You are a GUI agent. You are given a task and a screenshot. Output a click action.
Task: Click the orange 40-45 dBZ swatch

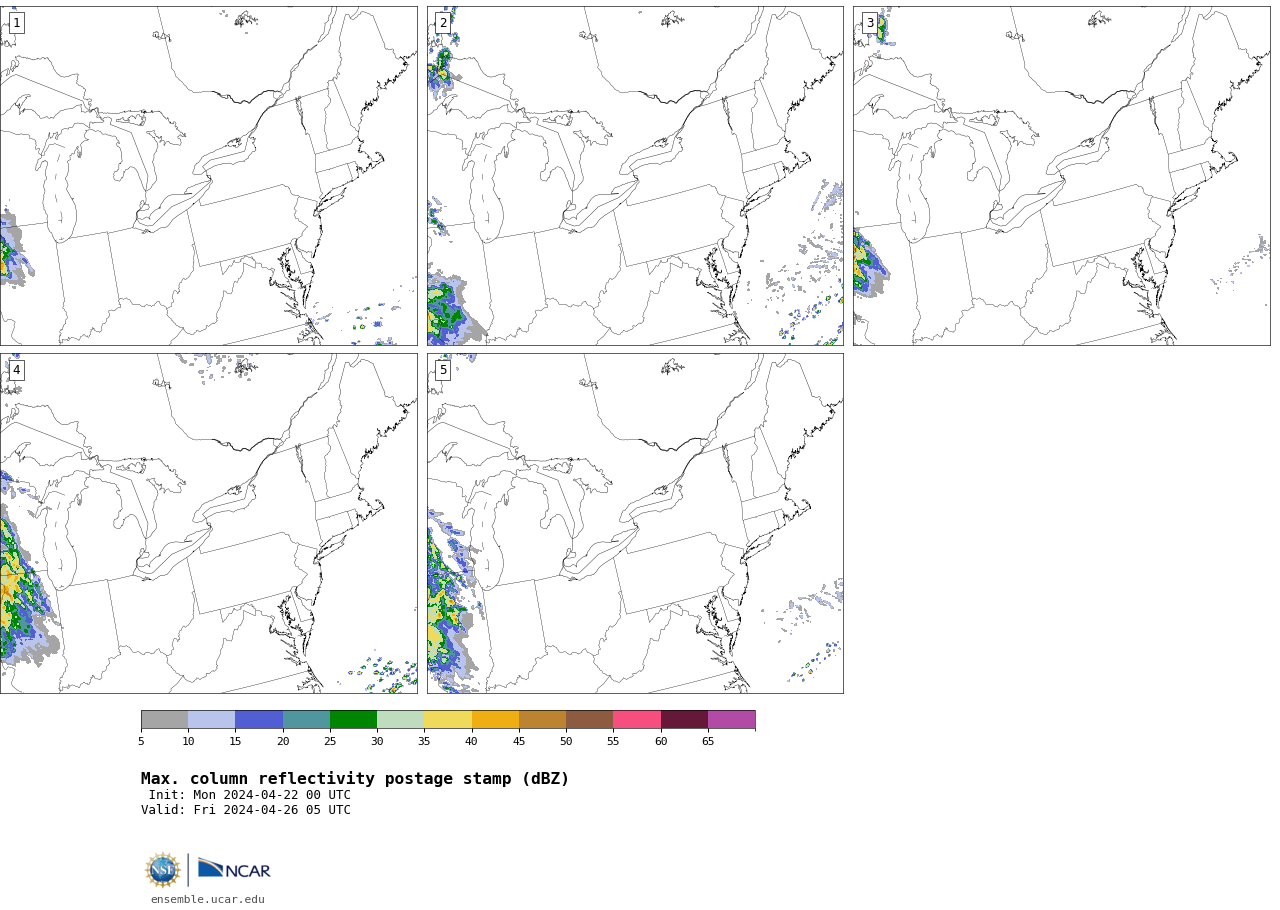pyautogui.click(x=495, y=720)
